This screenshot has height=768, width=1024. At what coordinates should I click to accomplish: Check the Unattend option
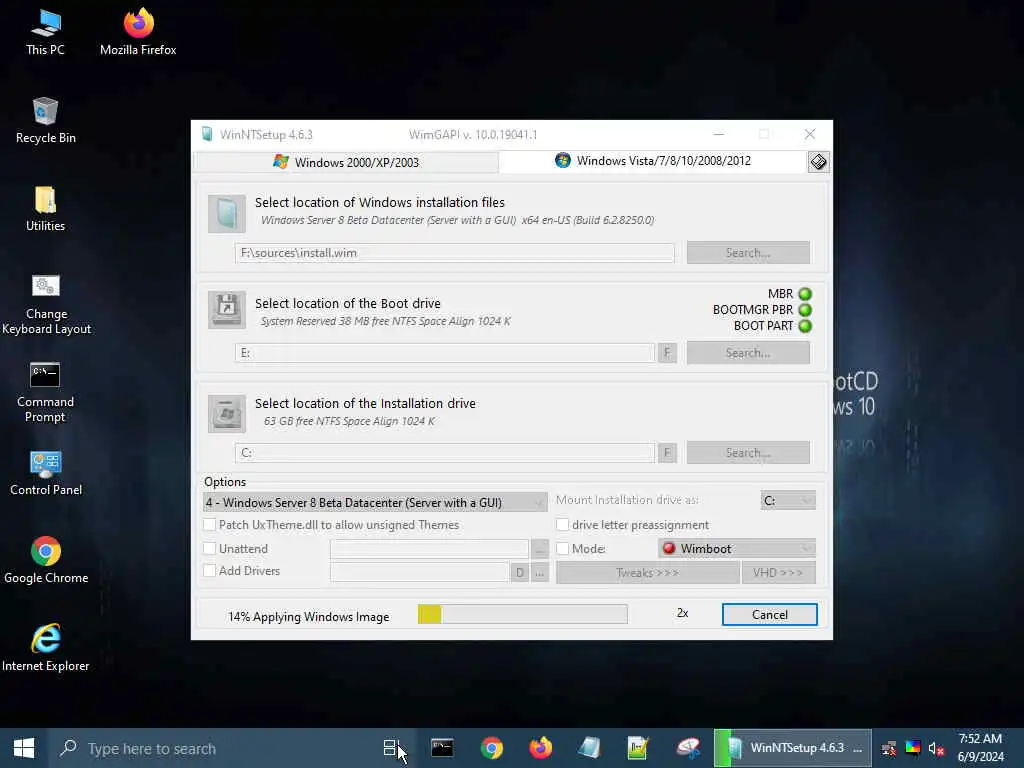coord(210,549)
